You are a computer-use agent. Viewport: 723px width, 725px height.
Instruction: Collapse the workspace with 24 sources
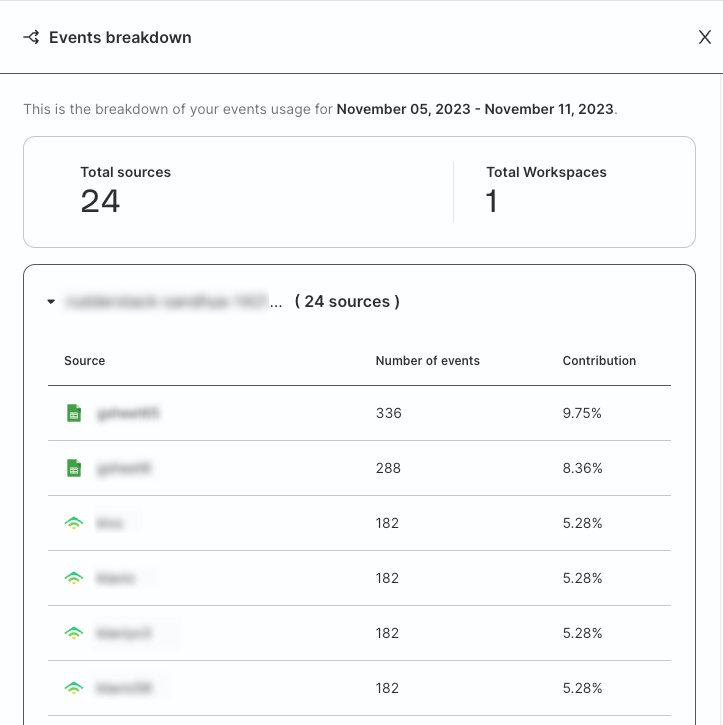click(51, 301)
